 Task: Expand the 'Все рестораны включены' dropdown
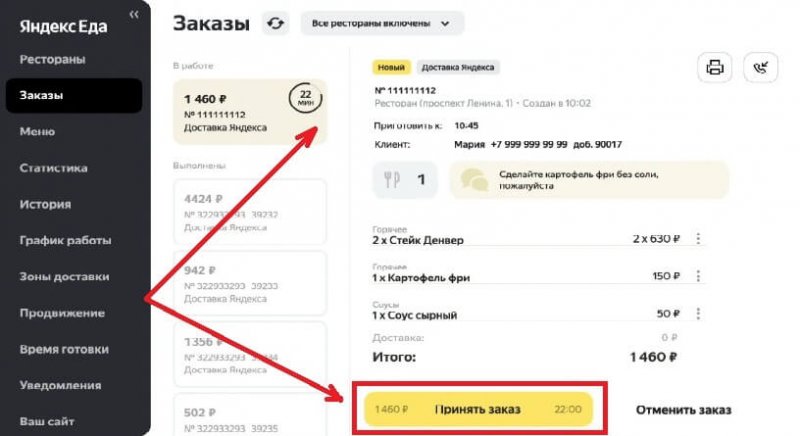point(382,23)
